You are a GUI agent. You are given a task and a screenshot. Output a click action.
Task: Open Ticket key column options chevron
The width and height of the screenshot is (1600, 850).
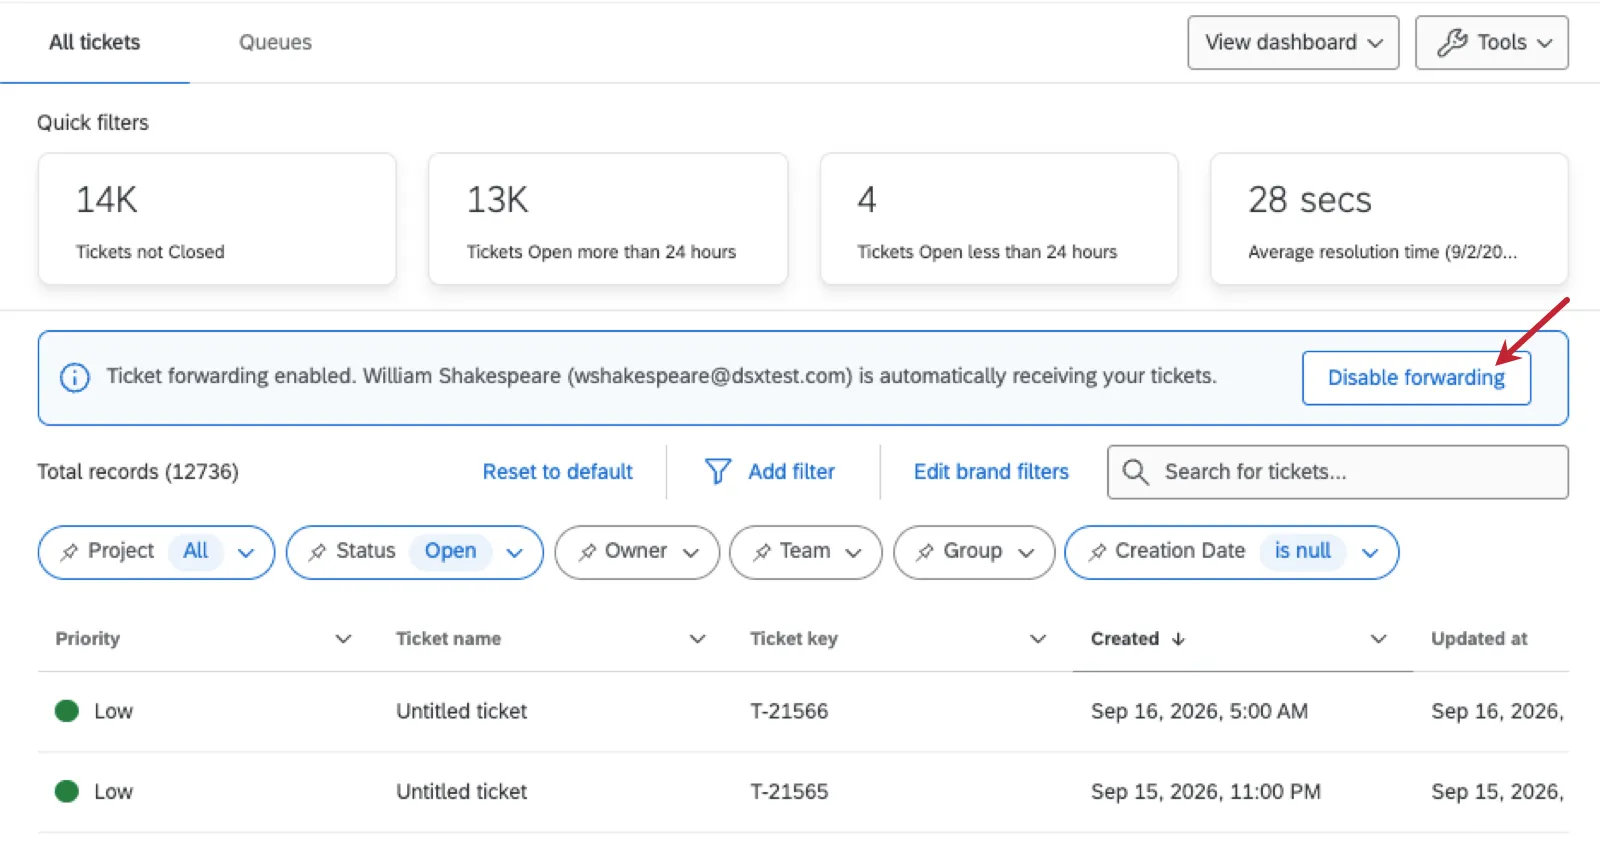[1038, 639]
